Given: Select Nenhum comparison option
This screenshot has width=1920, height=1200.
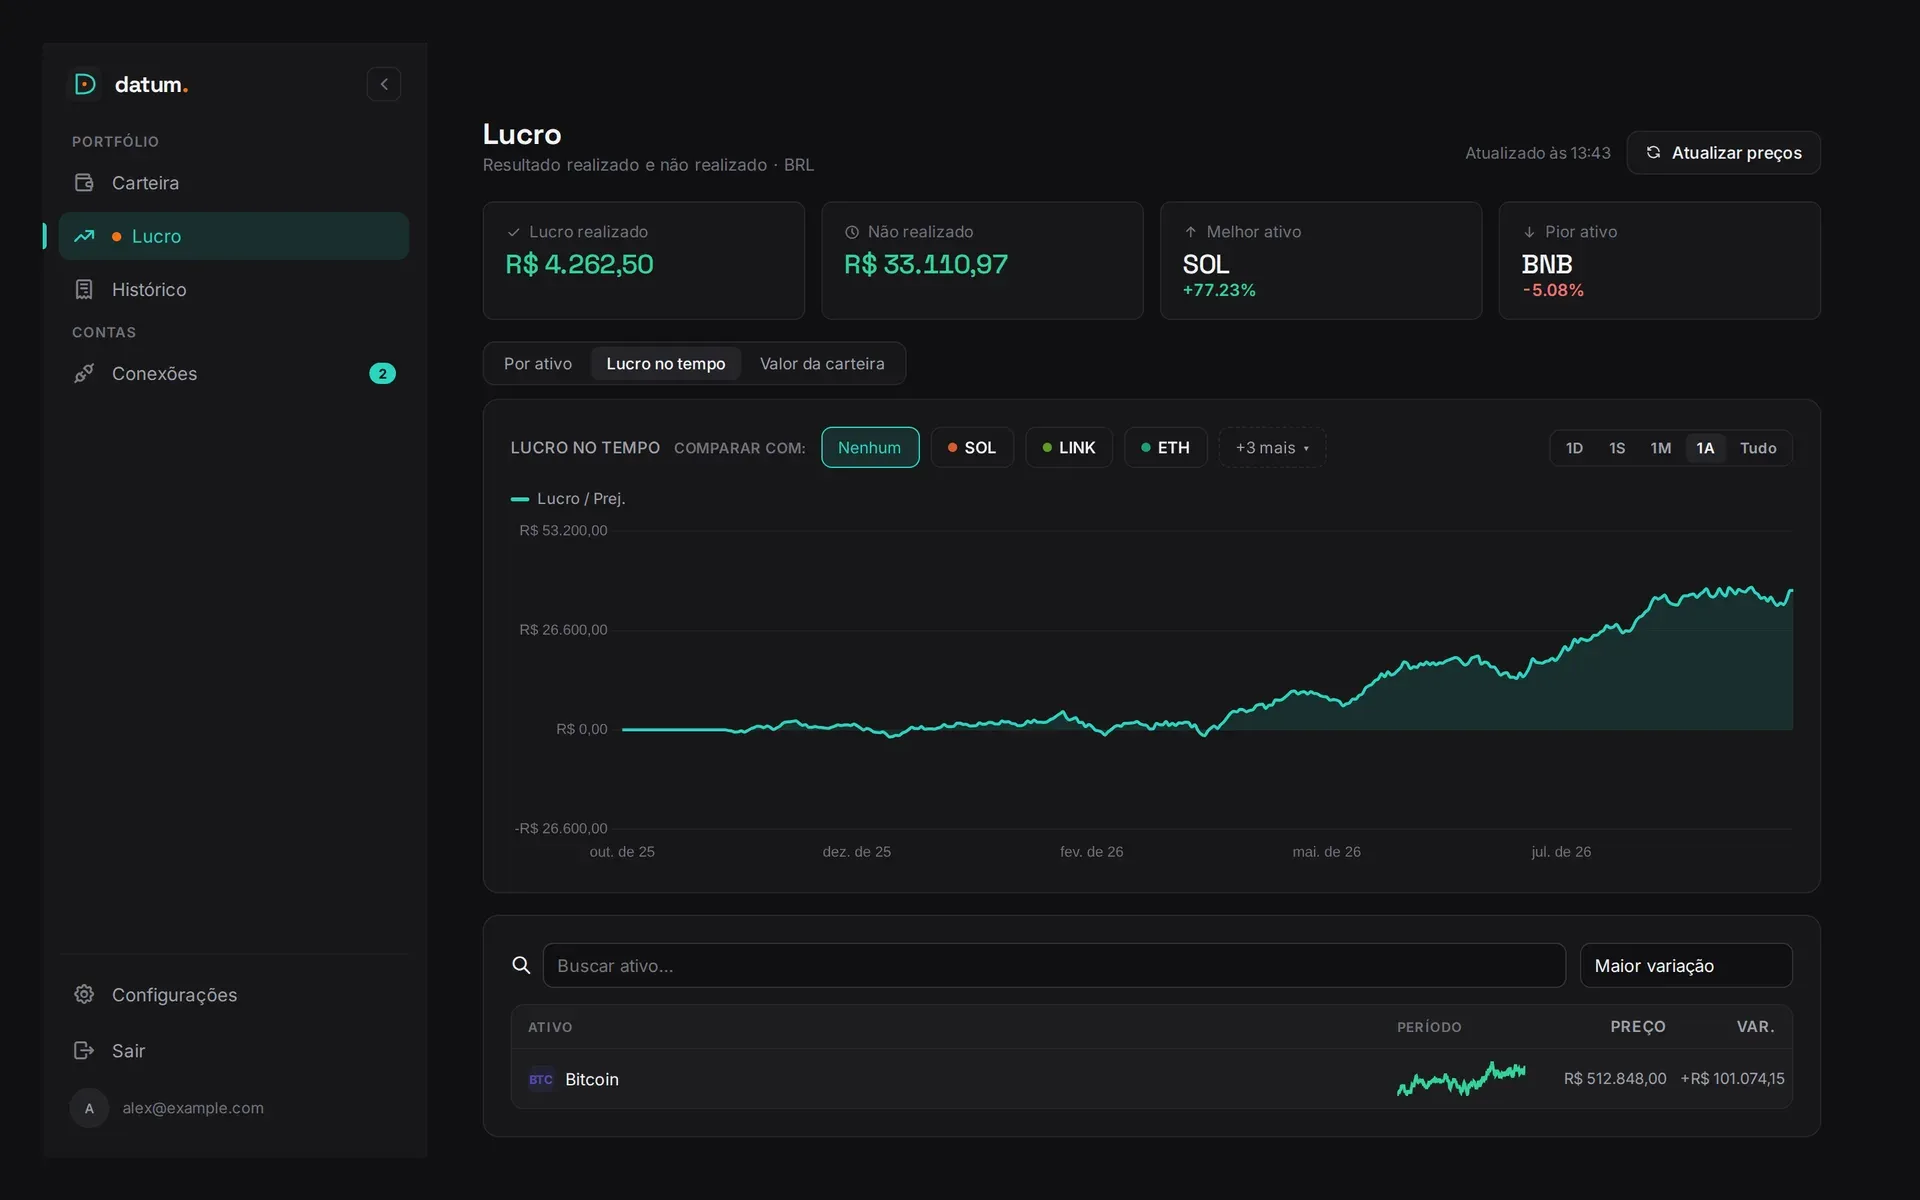Looking at the screenshot, I should 870,447.
